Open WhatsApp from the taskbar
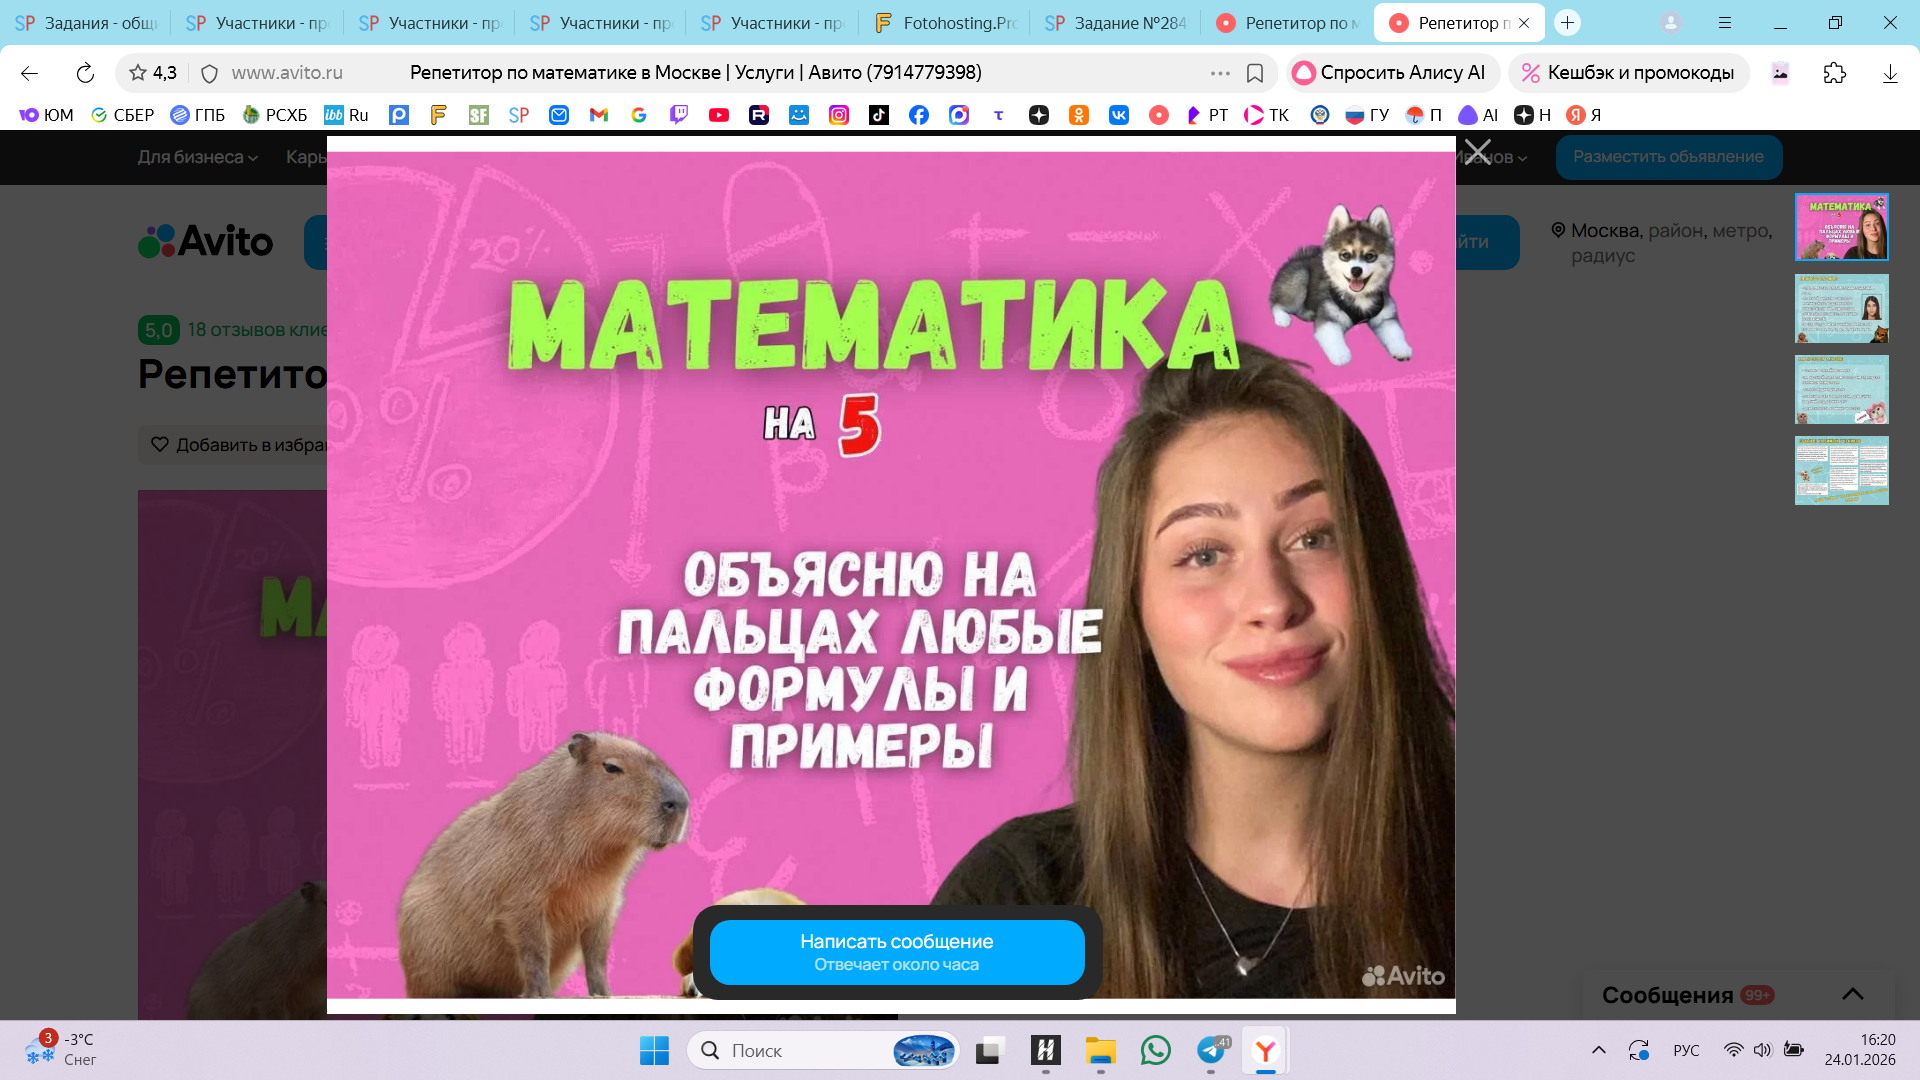Image resolution: width=1920 pixels, height=1080 pixels. pyautogui.click(x=1155, y=1050)
